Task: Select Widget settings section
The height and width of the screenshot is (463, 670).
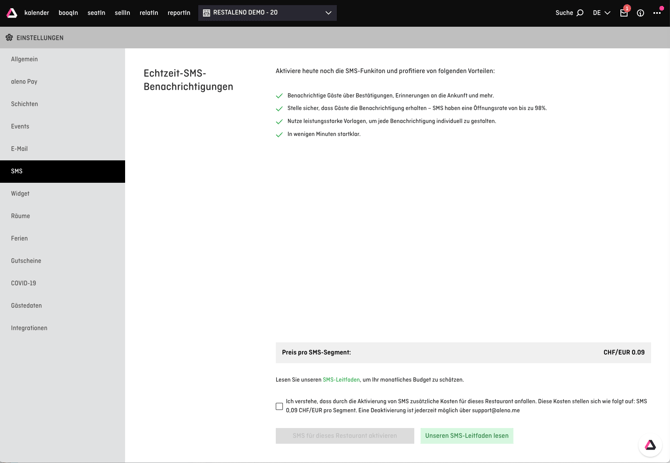Action: [62, 193]
